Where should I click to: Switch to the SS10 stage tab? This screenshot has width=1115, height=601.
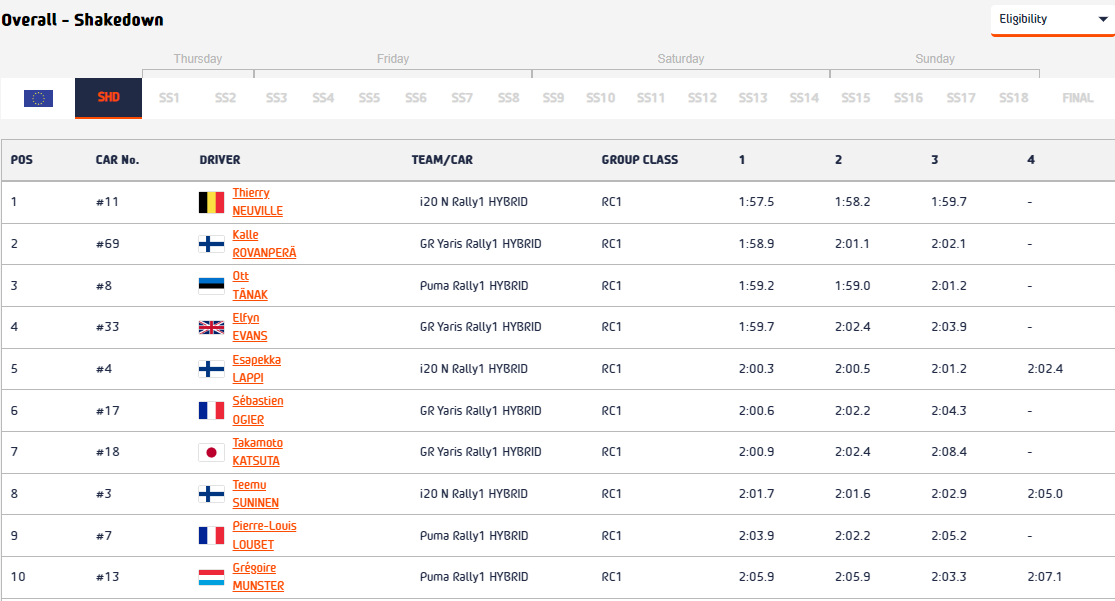(601, 98)
